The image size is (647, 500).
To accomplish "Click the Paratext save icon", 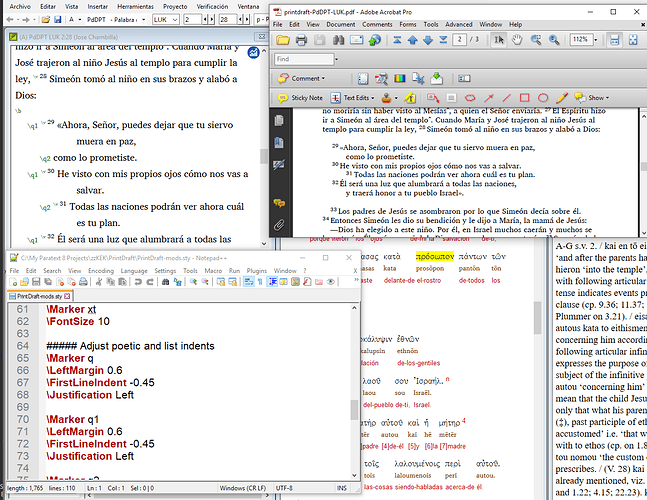I will point(57,19).
